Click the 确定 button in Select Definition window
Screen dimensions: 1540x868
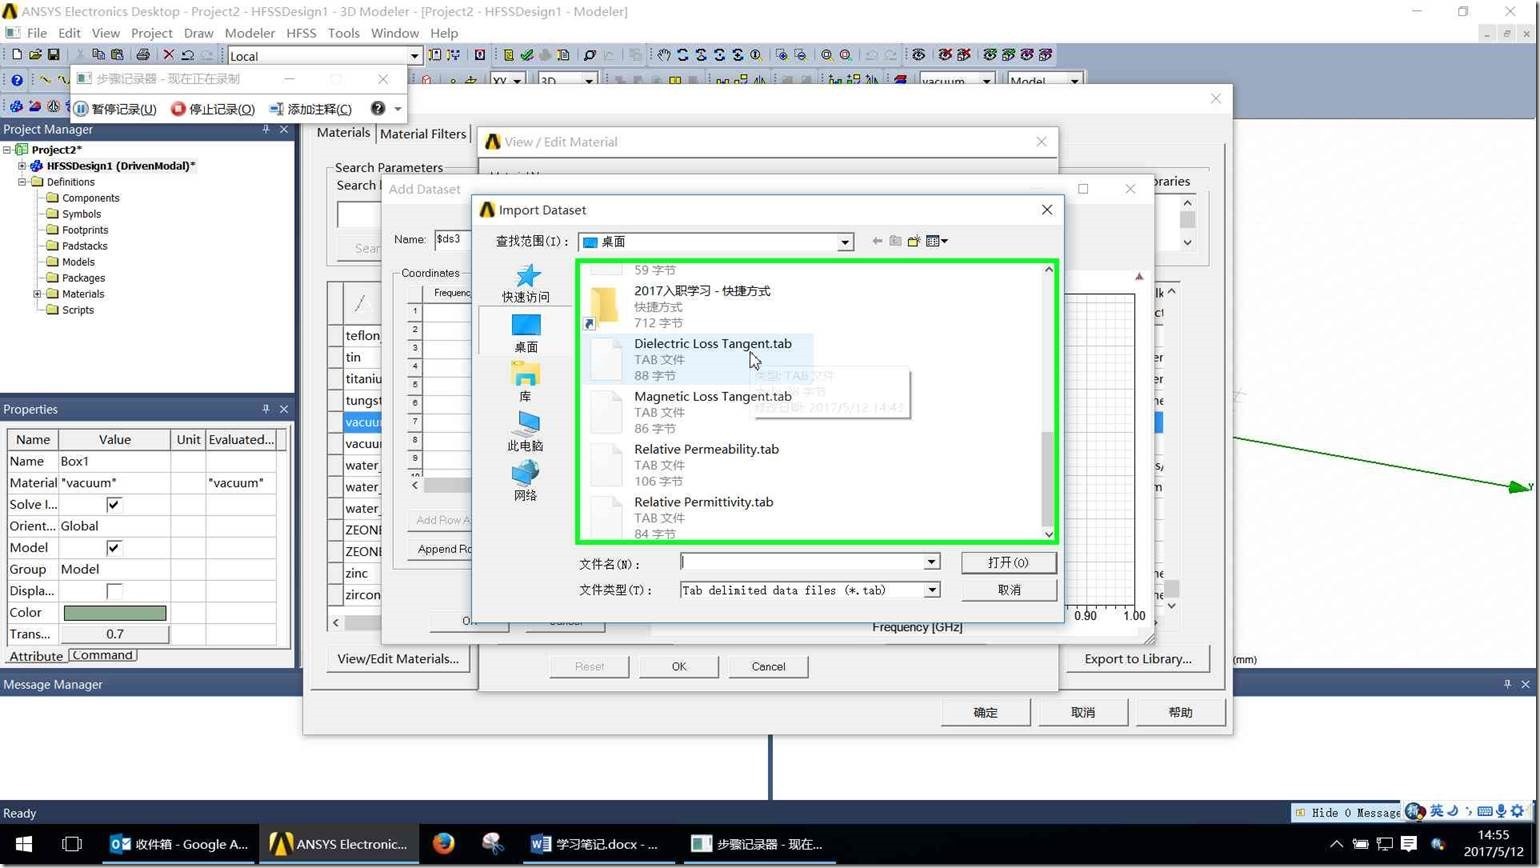[985, 712]
